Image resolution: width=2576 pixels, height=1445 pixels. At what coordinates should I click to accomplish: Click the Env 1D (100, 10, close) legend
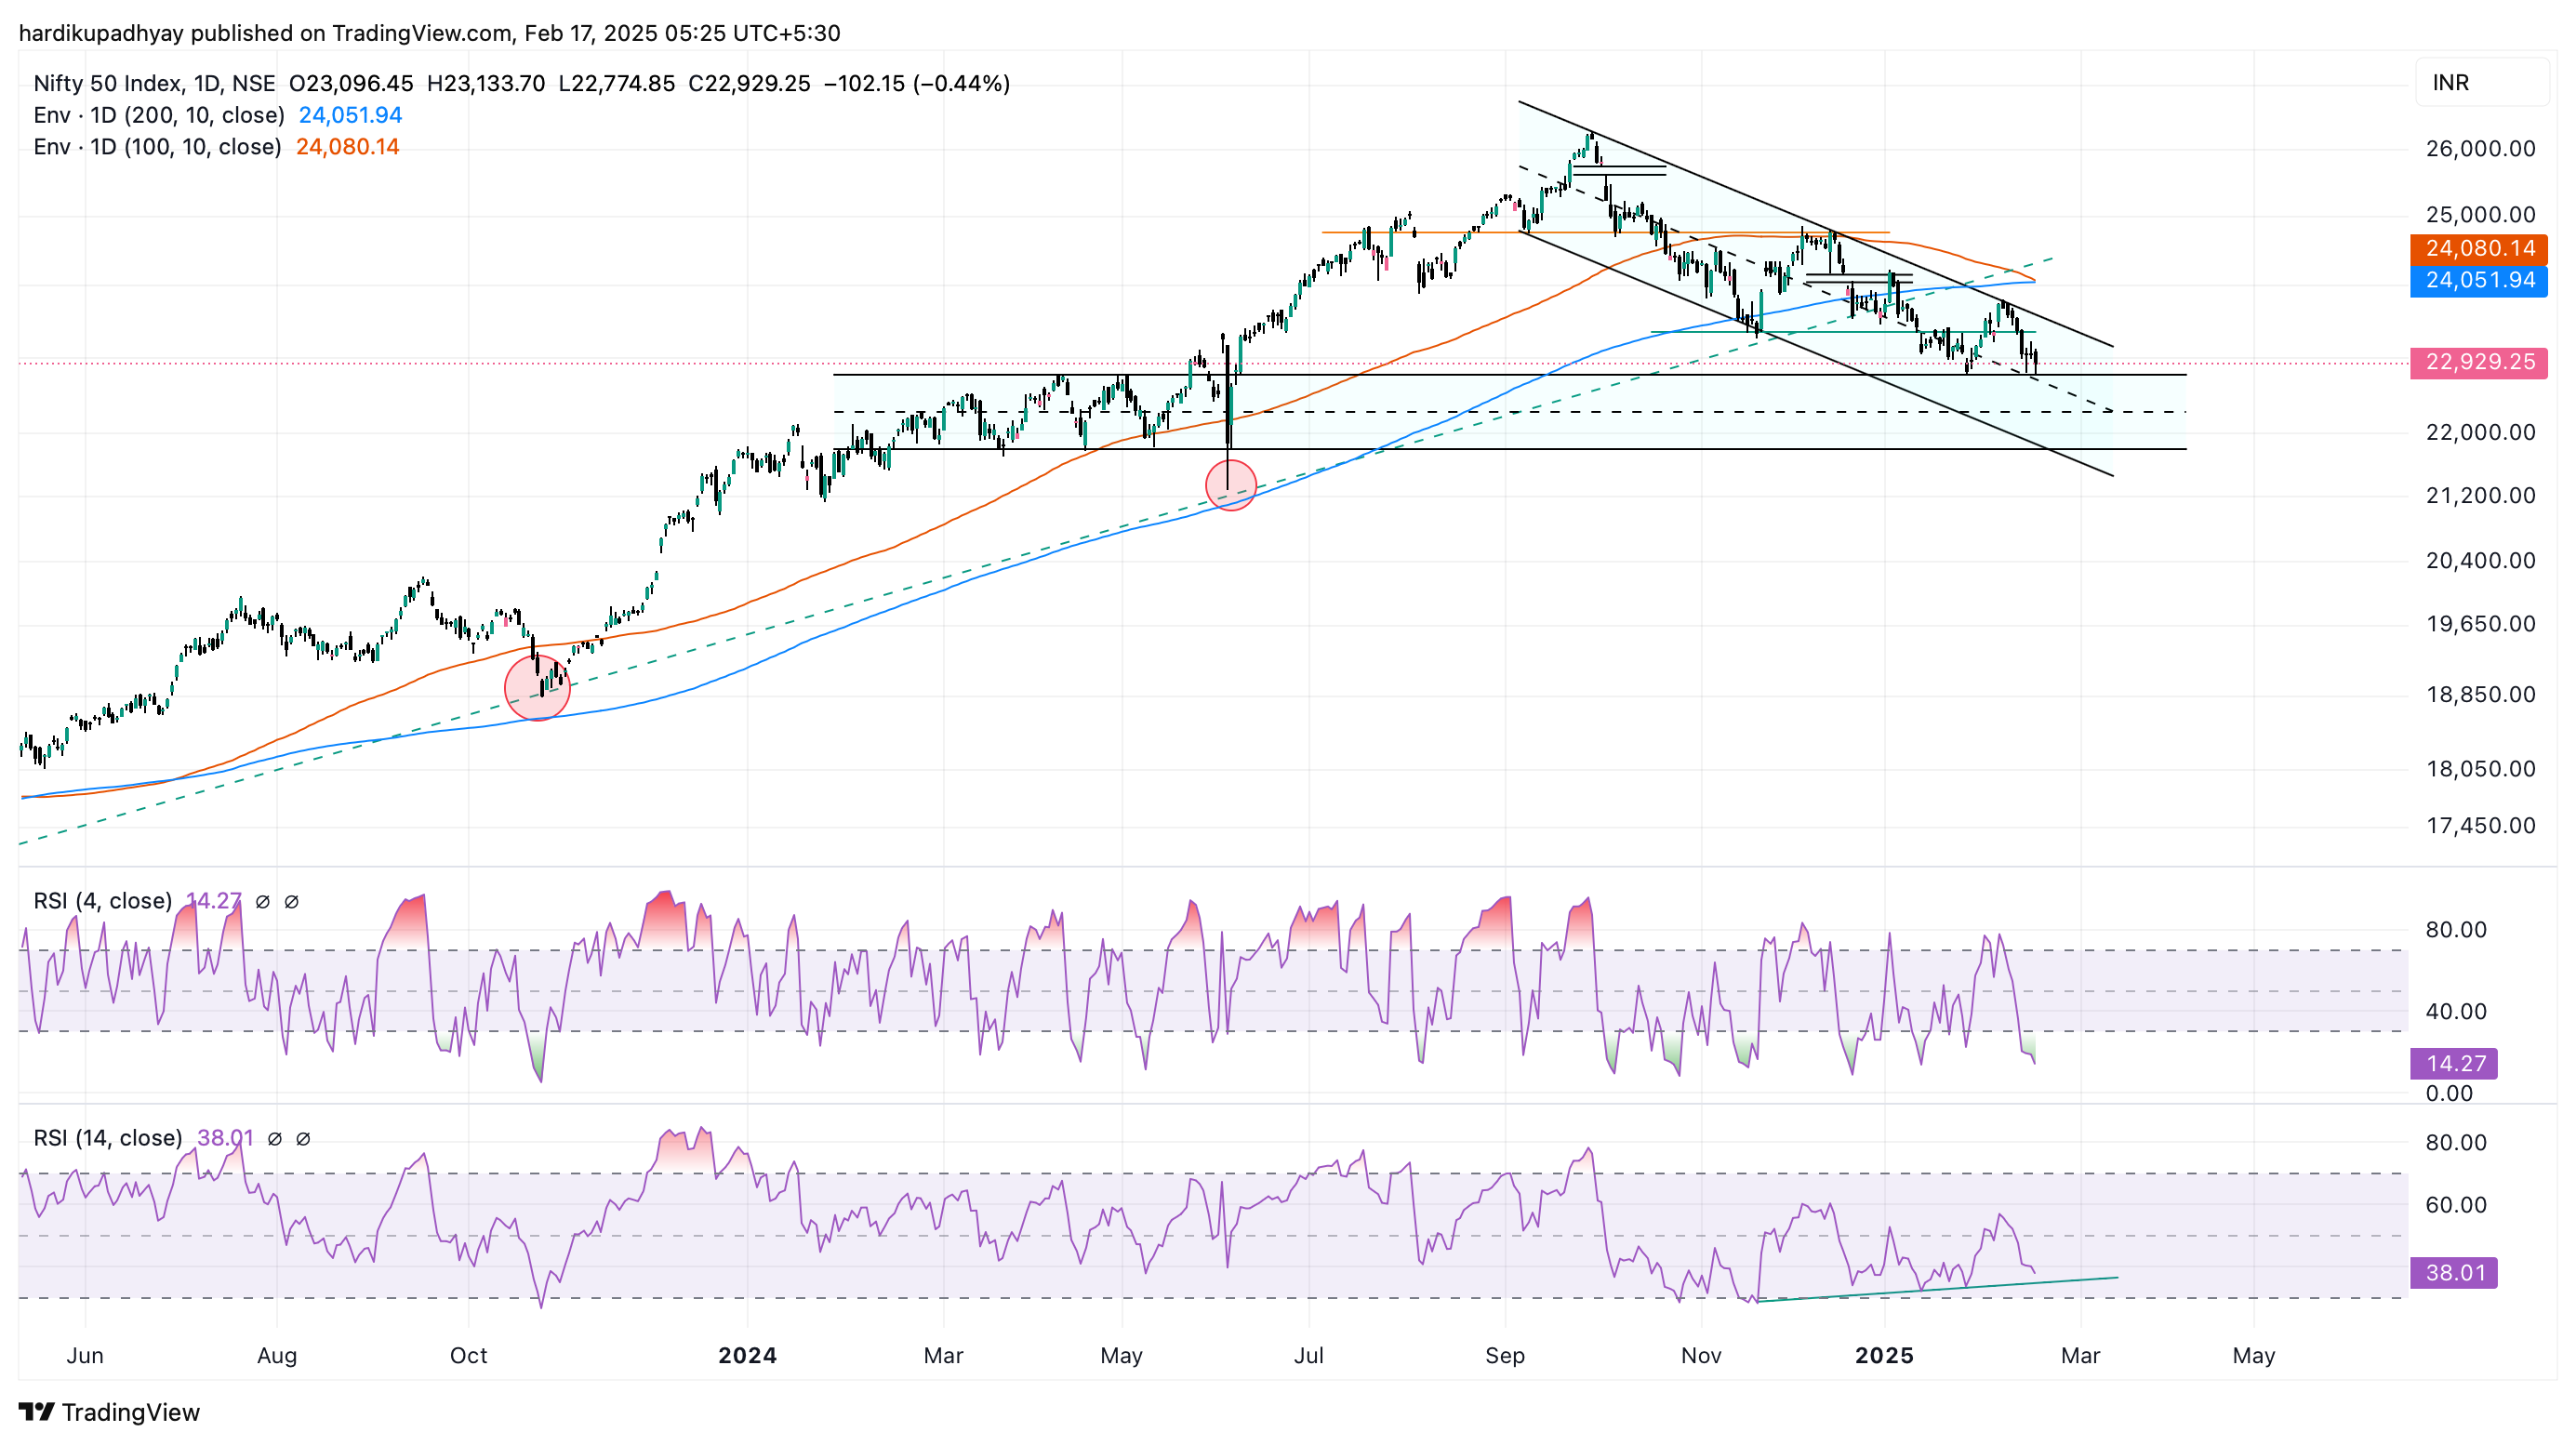[158, 147]
